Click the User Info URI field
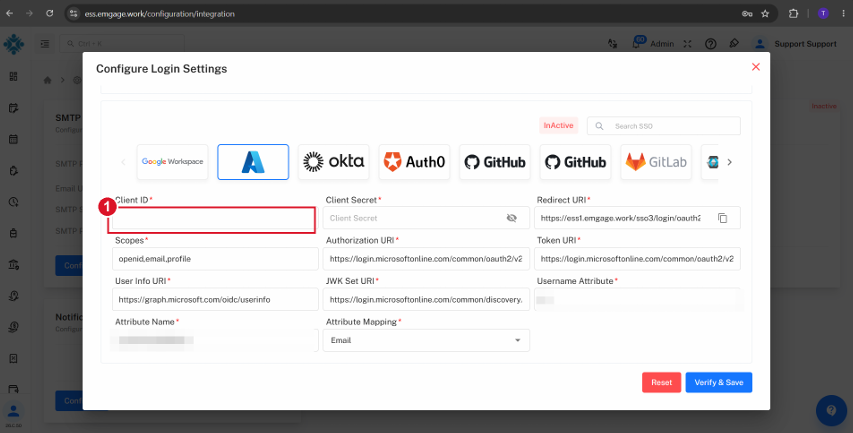The image size is (853, 433). [x=215, y=299]
